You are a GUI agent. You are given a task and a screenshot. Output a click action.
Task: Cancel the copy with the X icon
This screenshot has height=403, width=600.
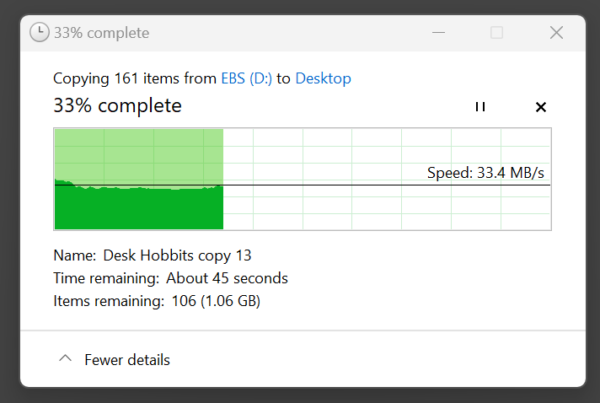pos(541,107)
